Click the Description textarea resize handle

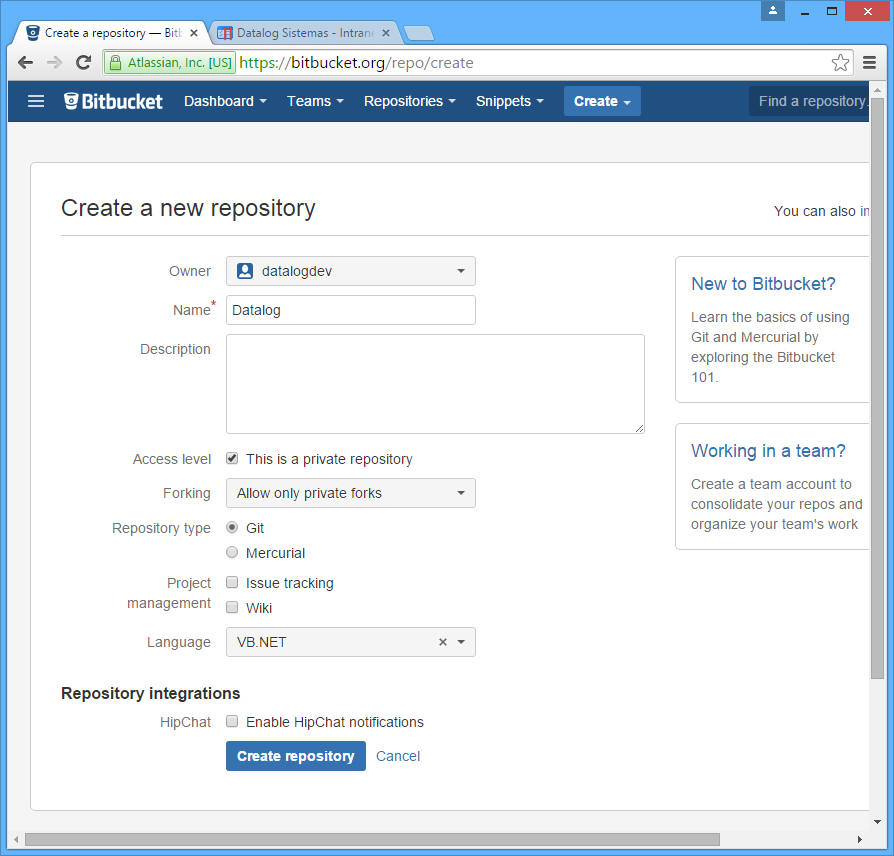639,428
